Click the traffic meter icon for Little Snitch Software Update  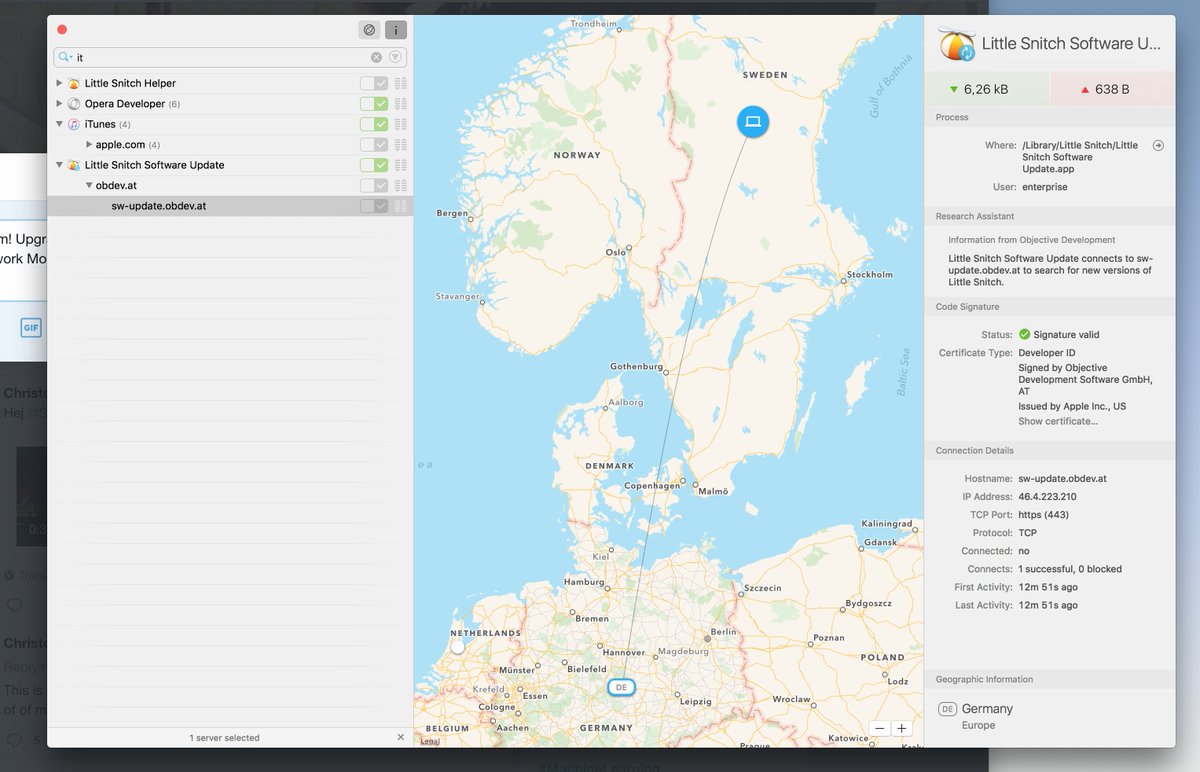click(401, 165)
